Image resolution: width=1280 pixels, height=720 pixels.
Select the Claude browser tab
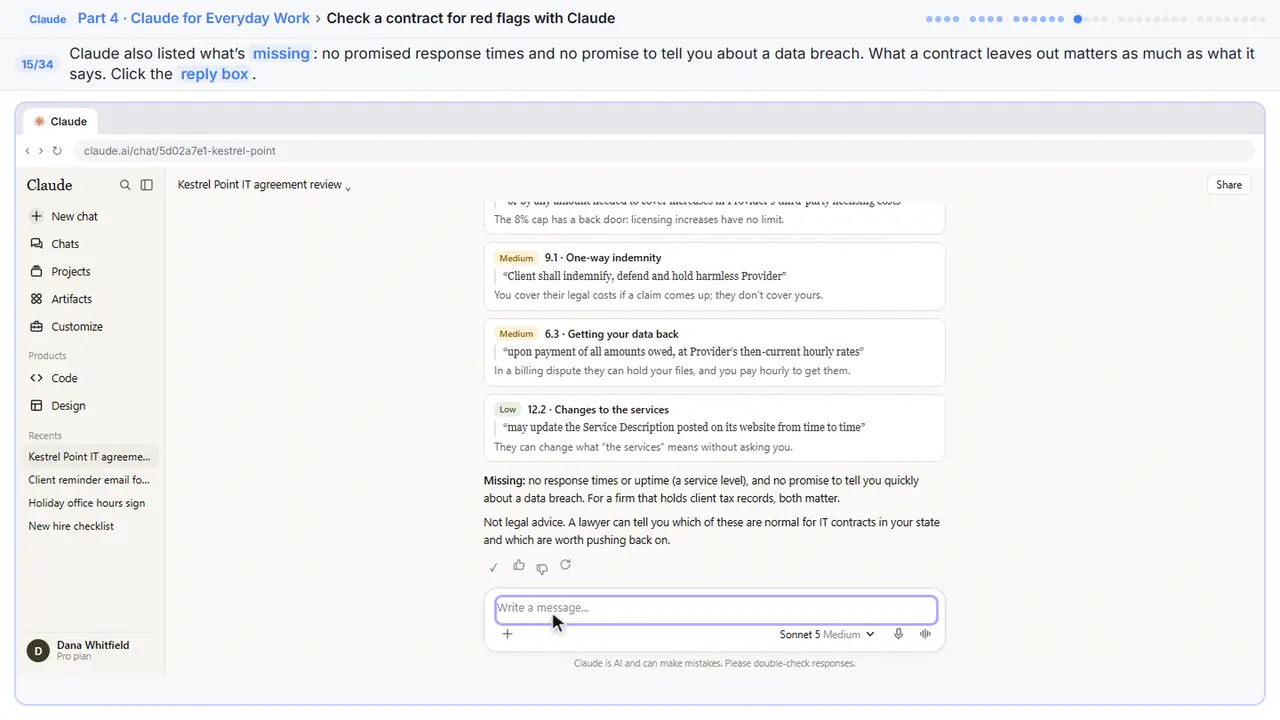(60, 121)
